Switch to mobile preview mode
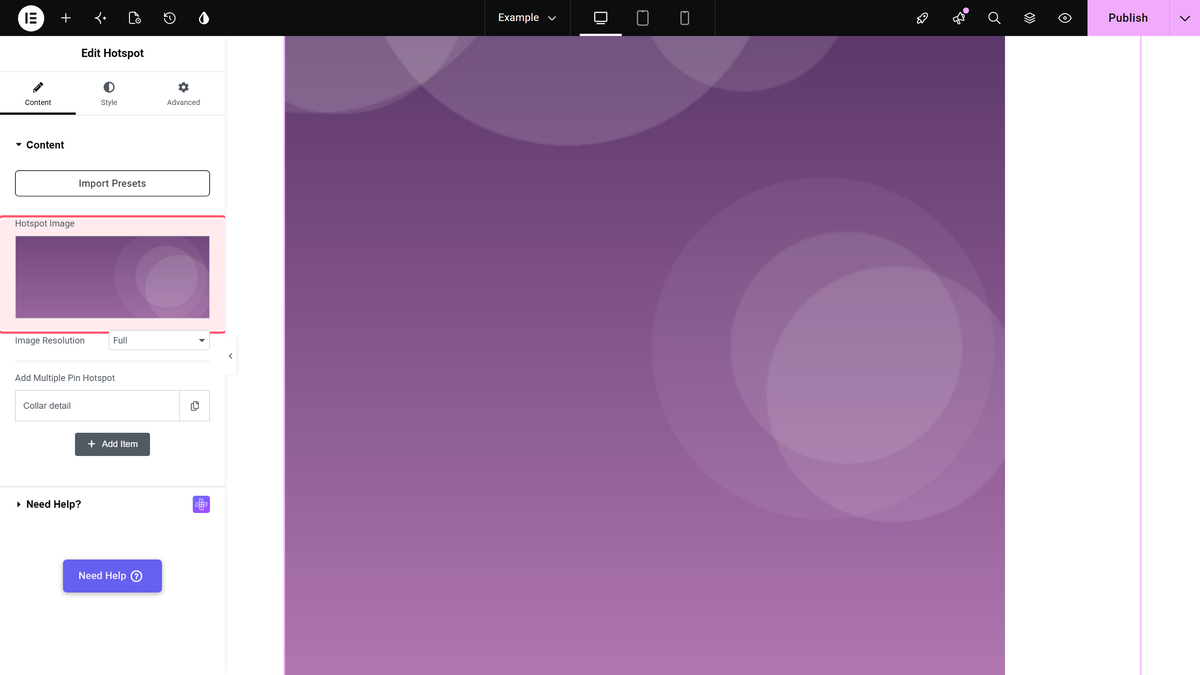 (685, 18)
